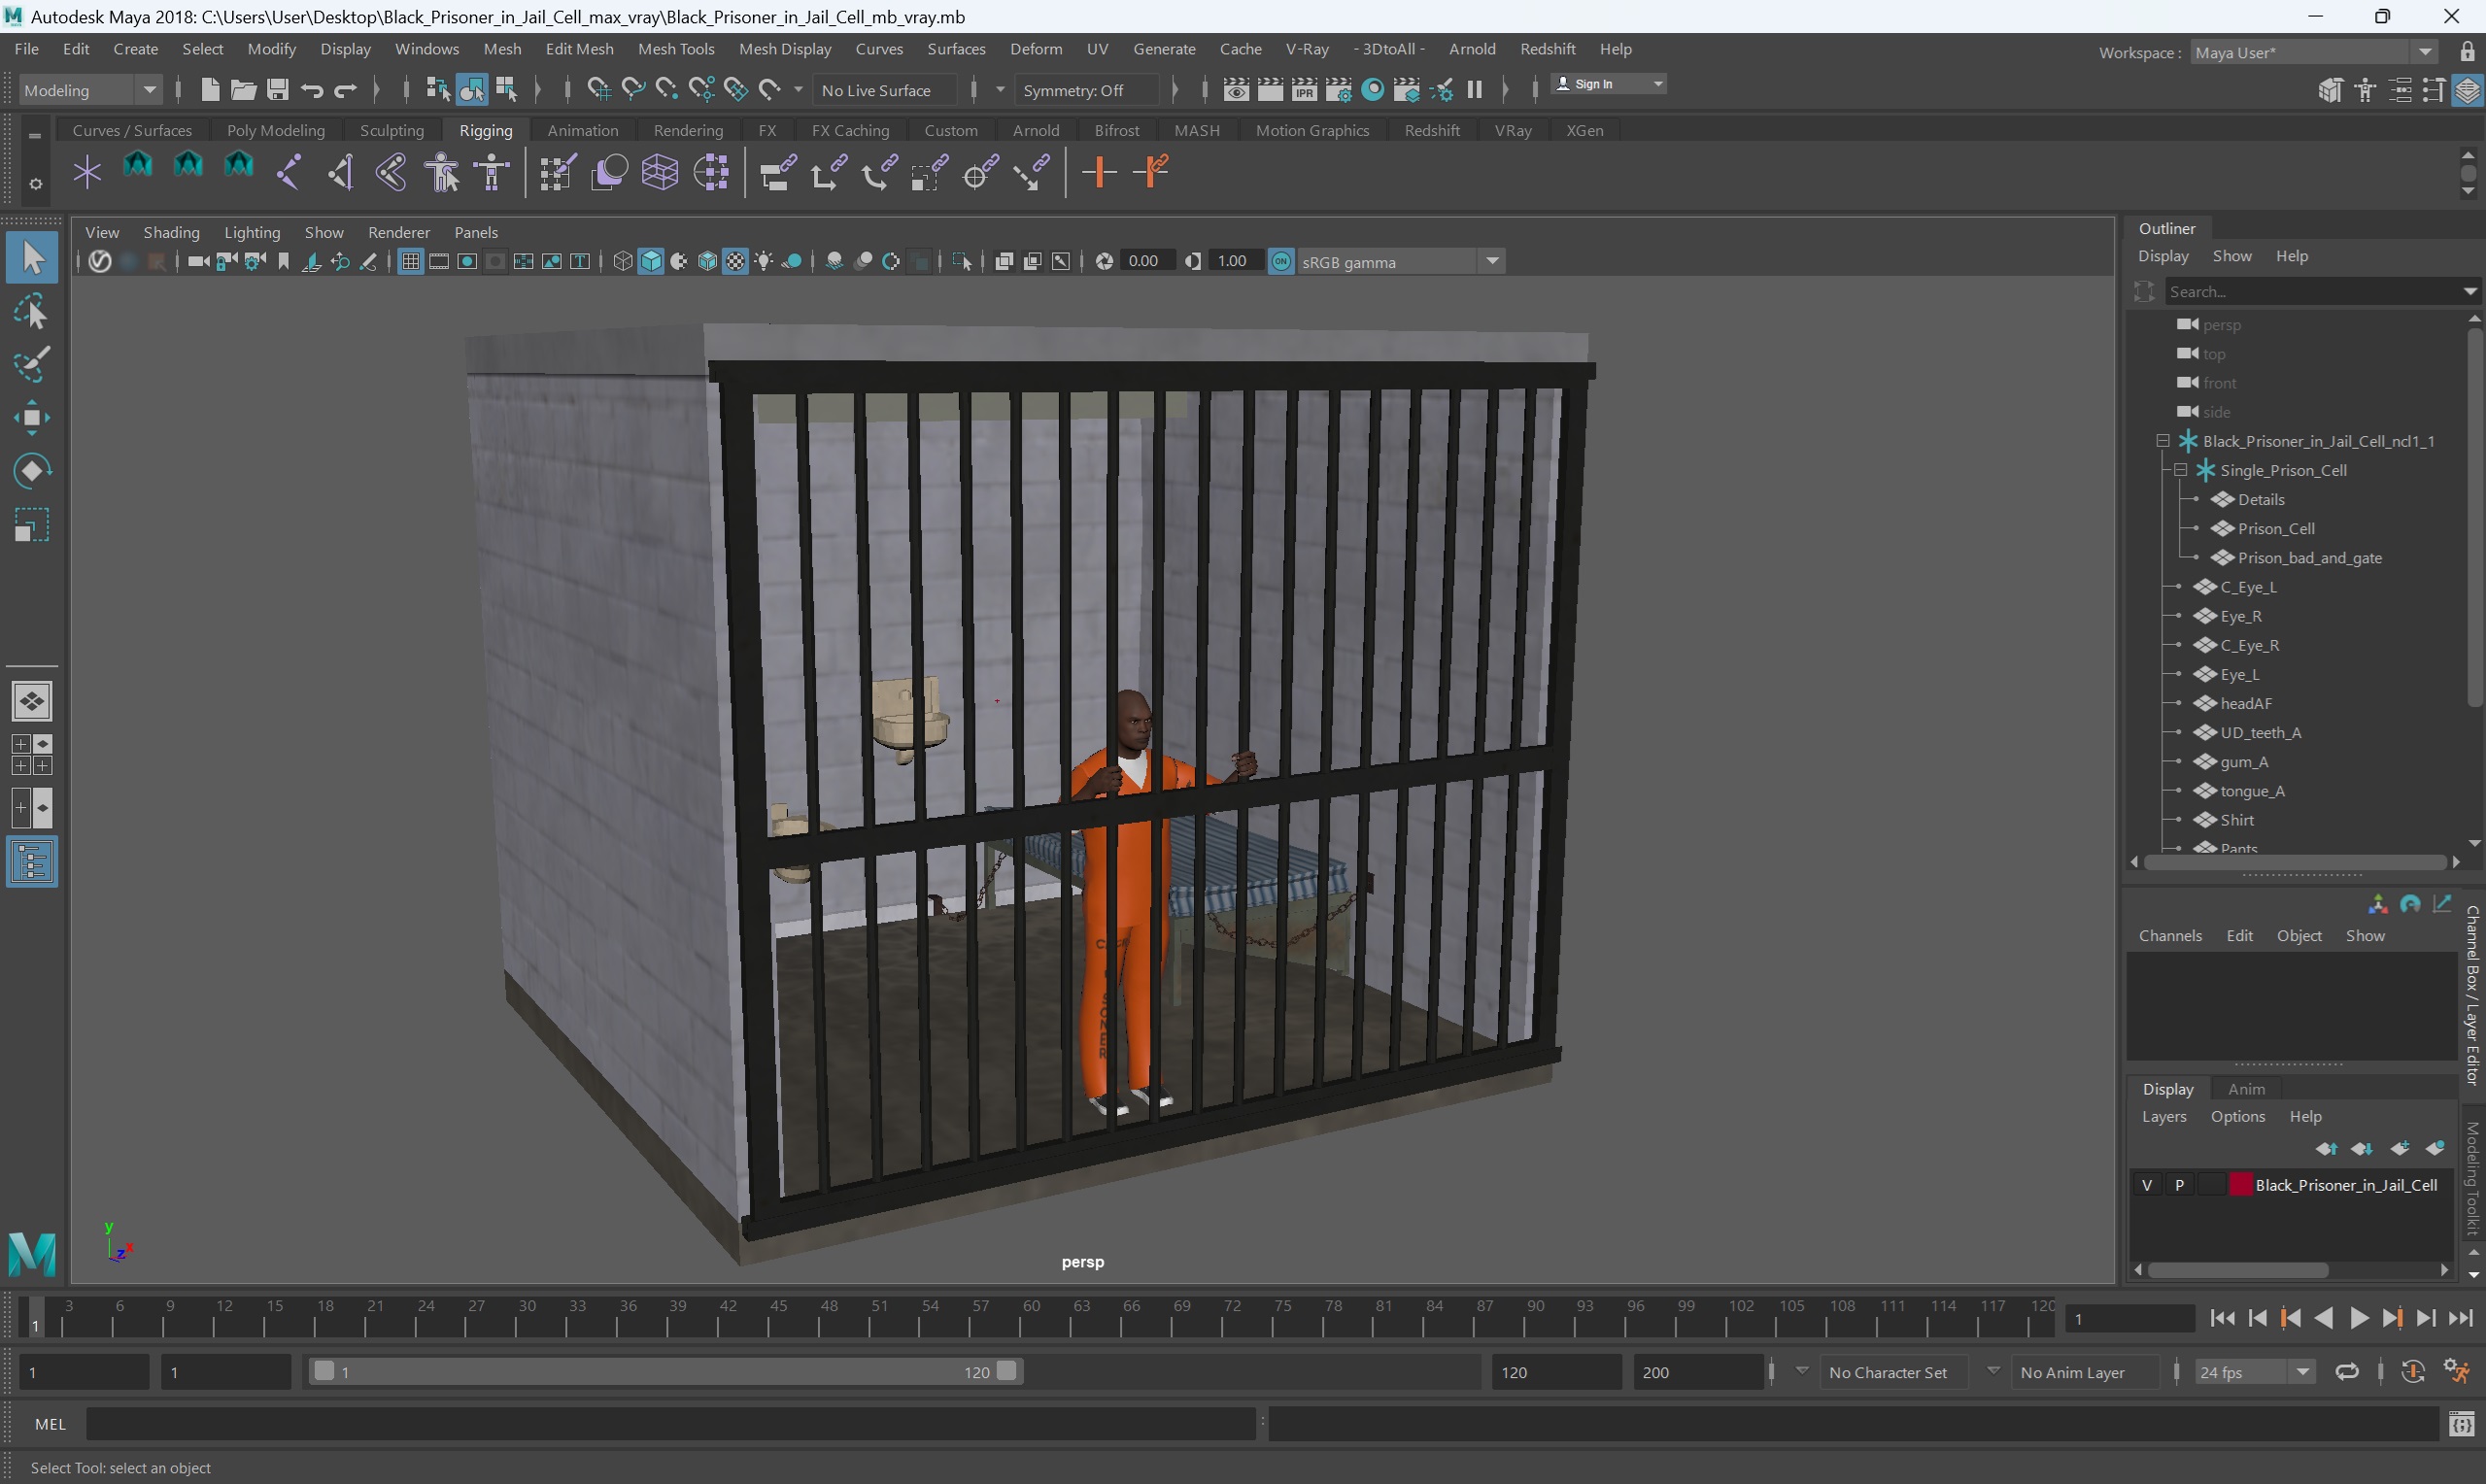The width and height of the screenshot is (2486, 1484).
Task: Open the IPR render icon
Action: [x=1304, y=90]
